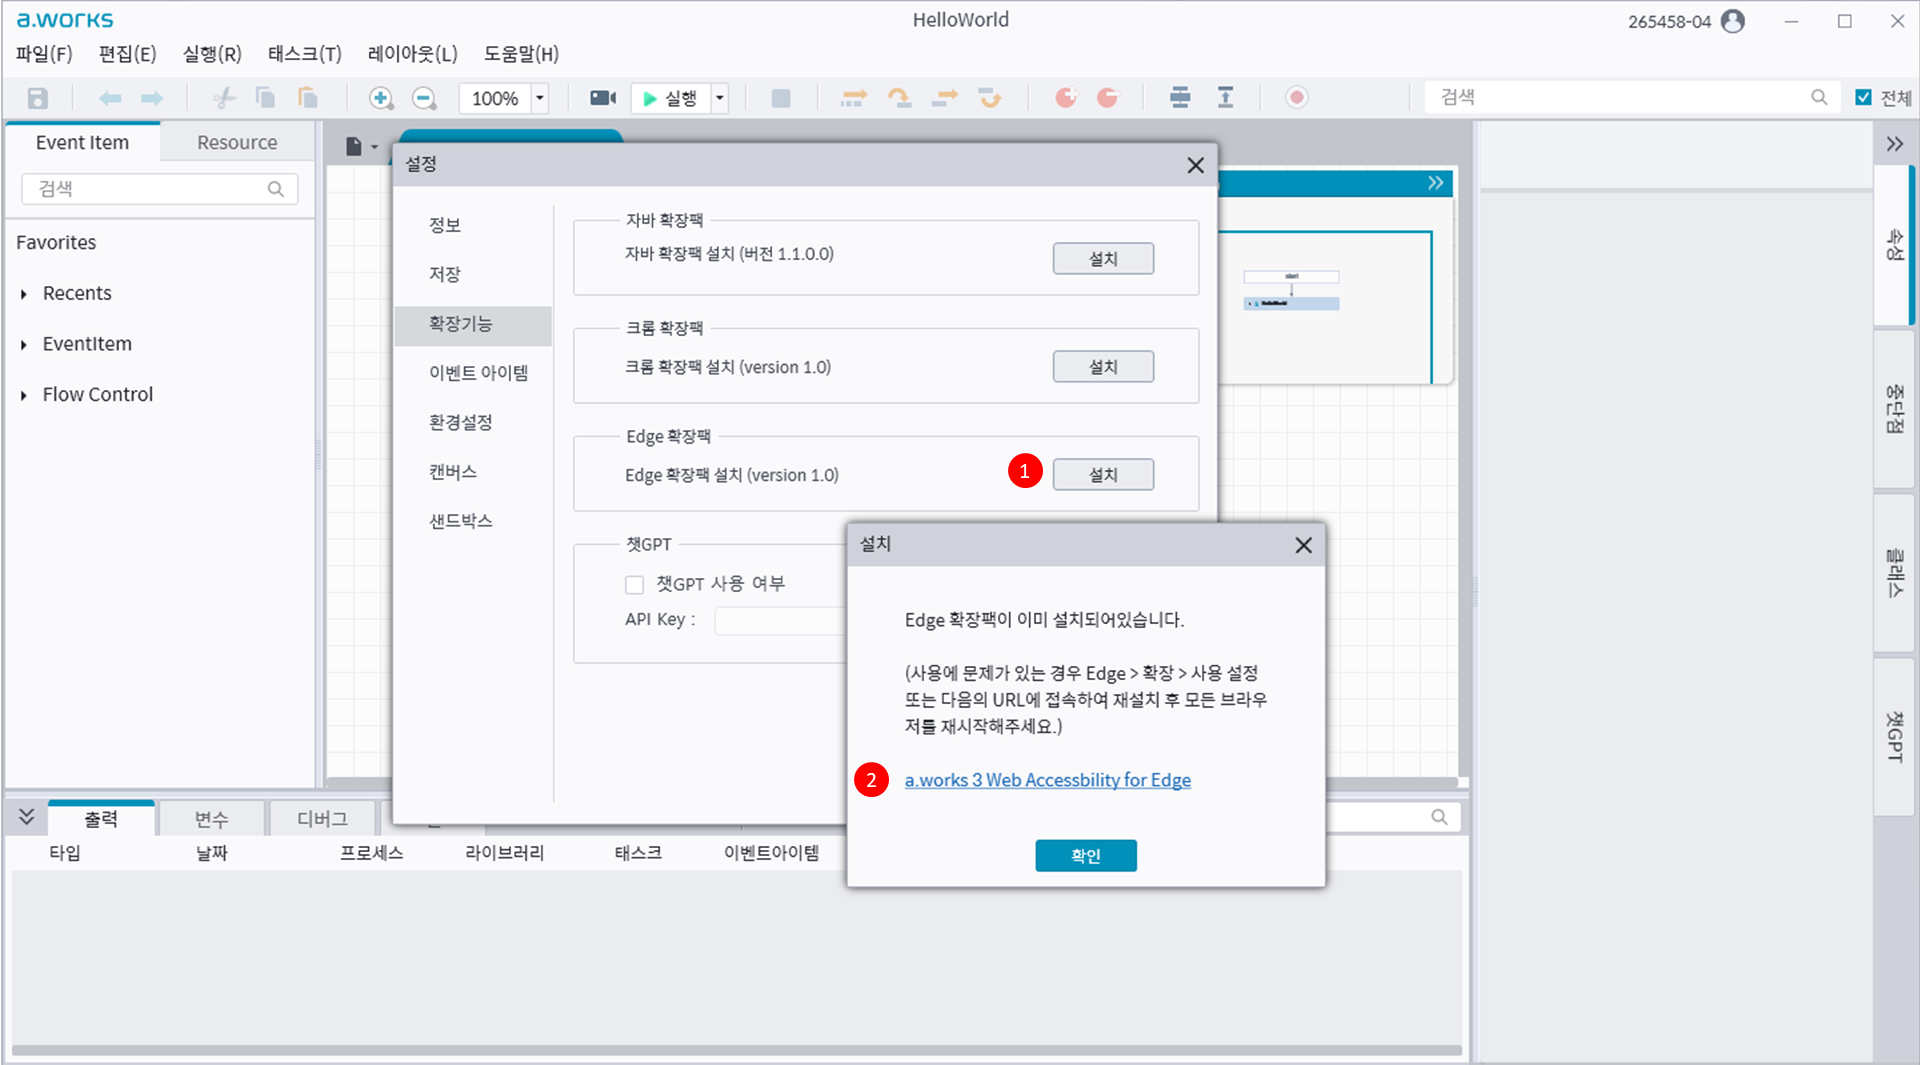Open the 실행 run options dropdown arrow
Viewport: 1920px width, 1065px height.
(720, 98)
